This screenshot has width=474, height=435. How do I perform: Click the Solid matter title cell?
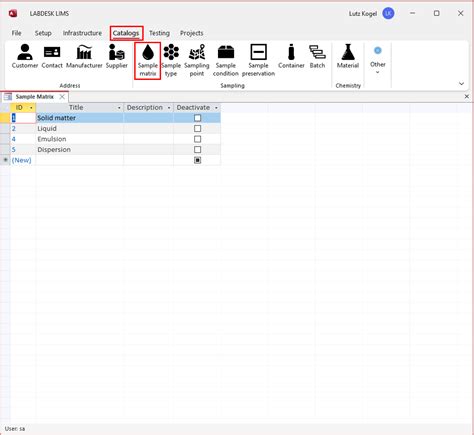click(80, 118)
